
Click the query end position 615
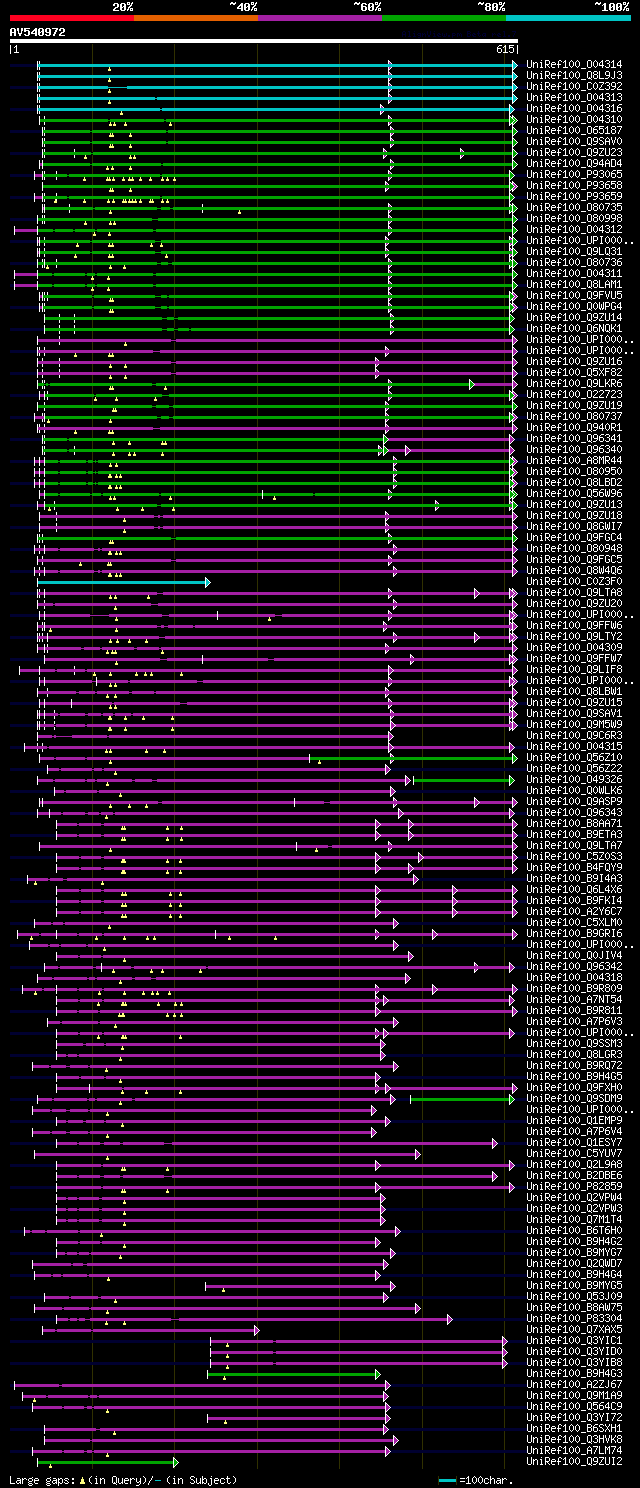pos(505,49)
